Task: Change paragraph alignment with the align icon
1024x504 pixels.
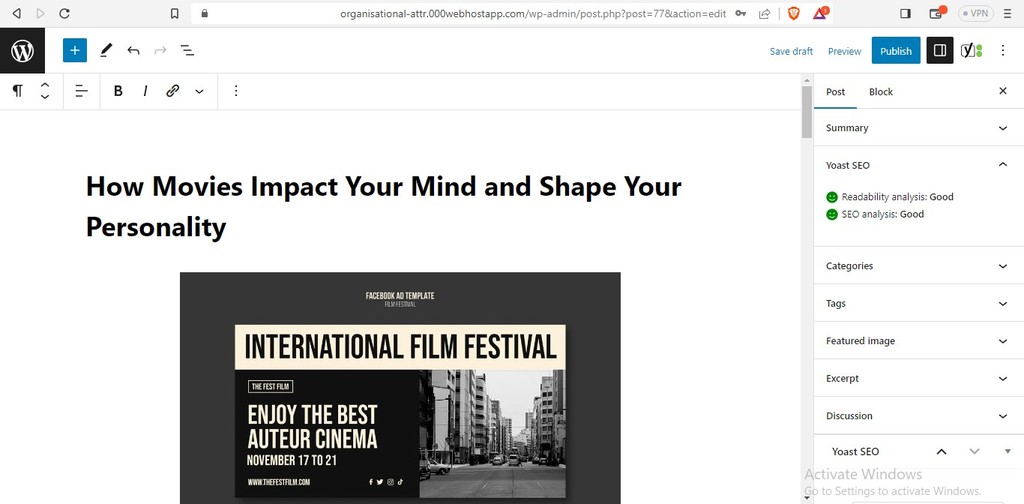Action: pos(82,91)
